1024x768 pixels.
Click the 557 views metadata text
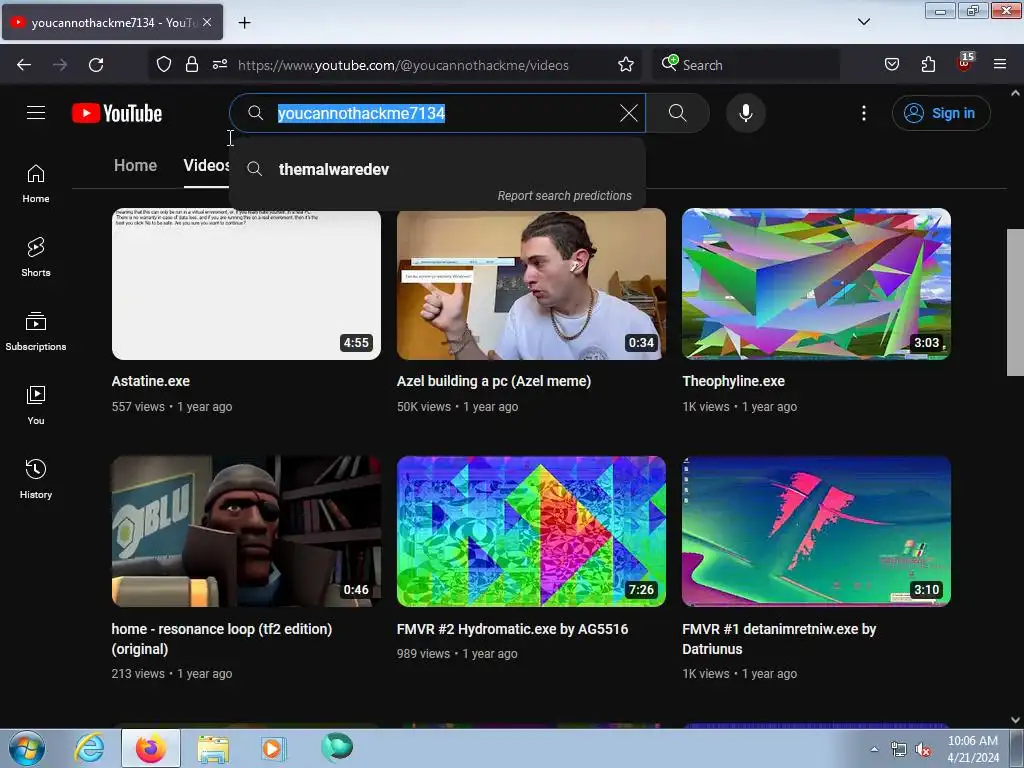coord(138,407)
